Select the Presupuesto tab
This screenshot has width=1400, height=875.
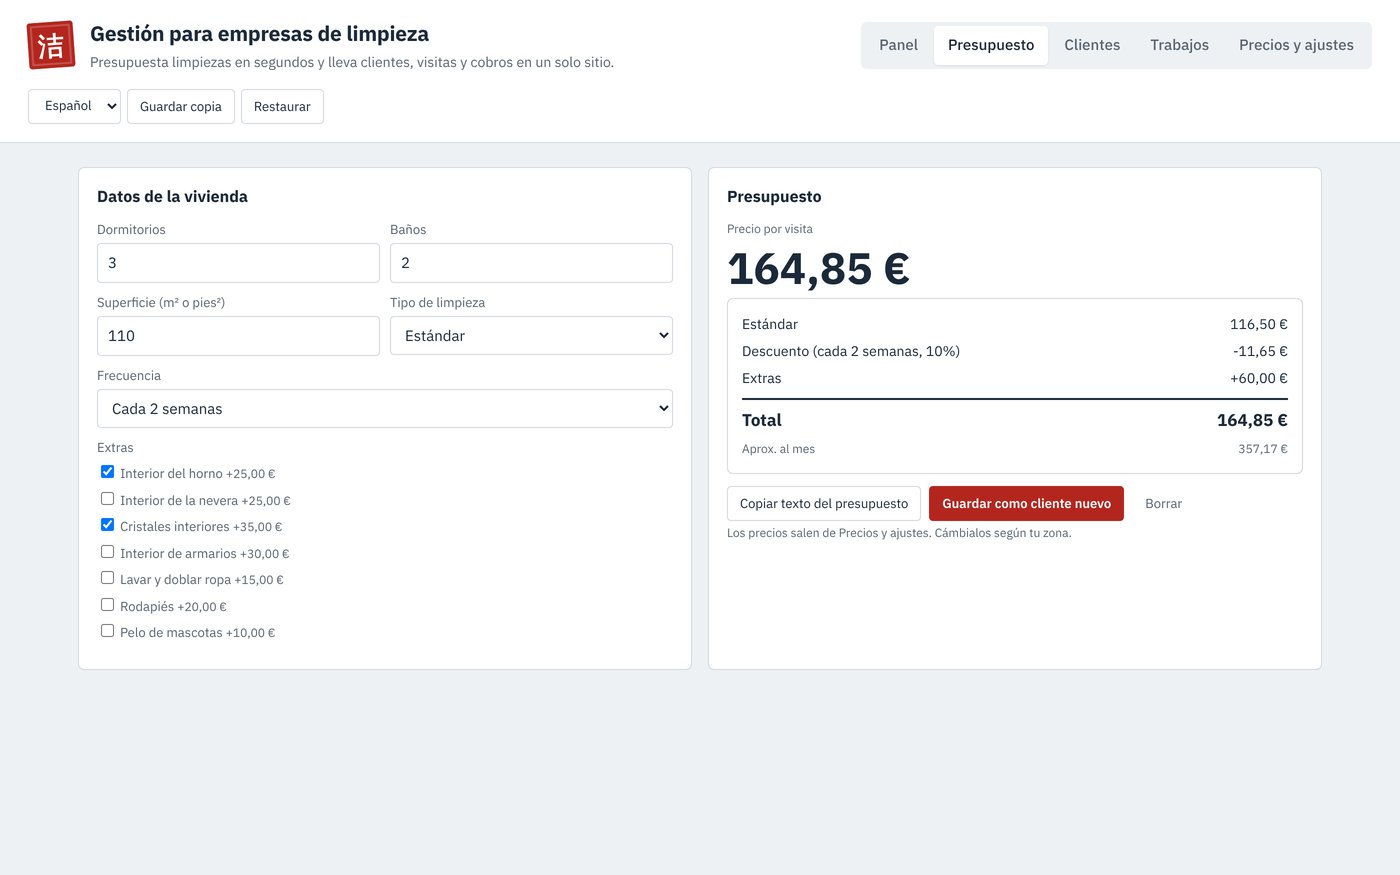991,45
